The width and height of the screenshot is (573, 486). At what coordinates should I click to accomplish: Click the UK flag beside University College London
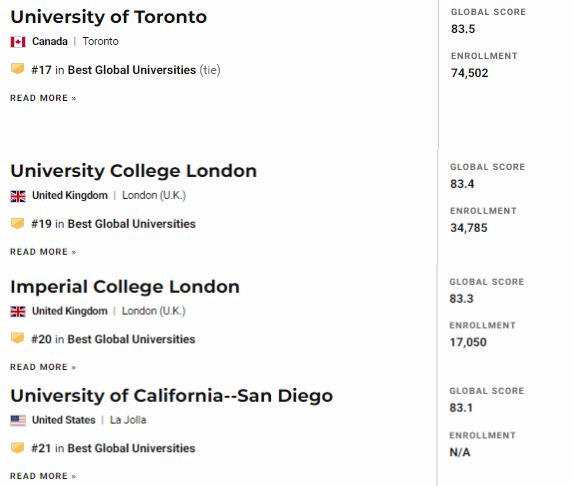18,196
